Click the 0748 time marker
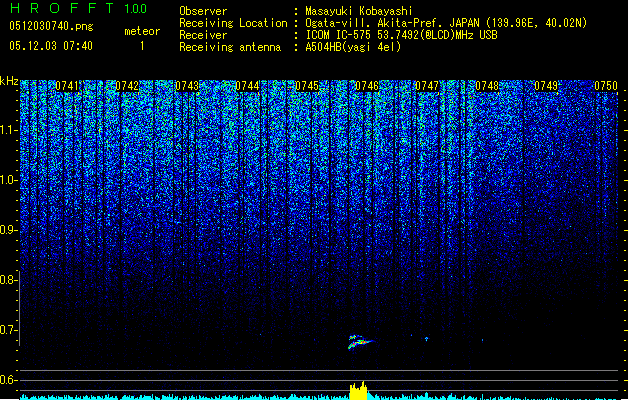629x400 pixels. pos(487,86)
